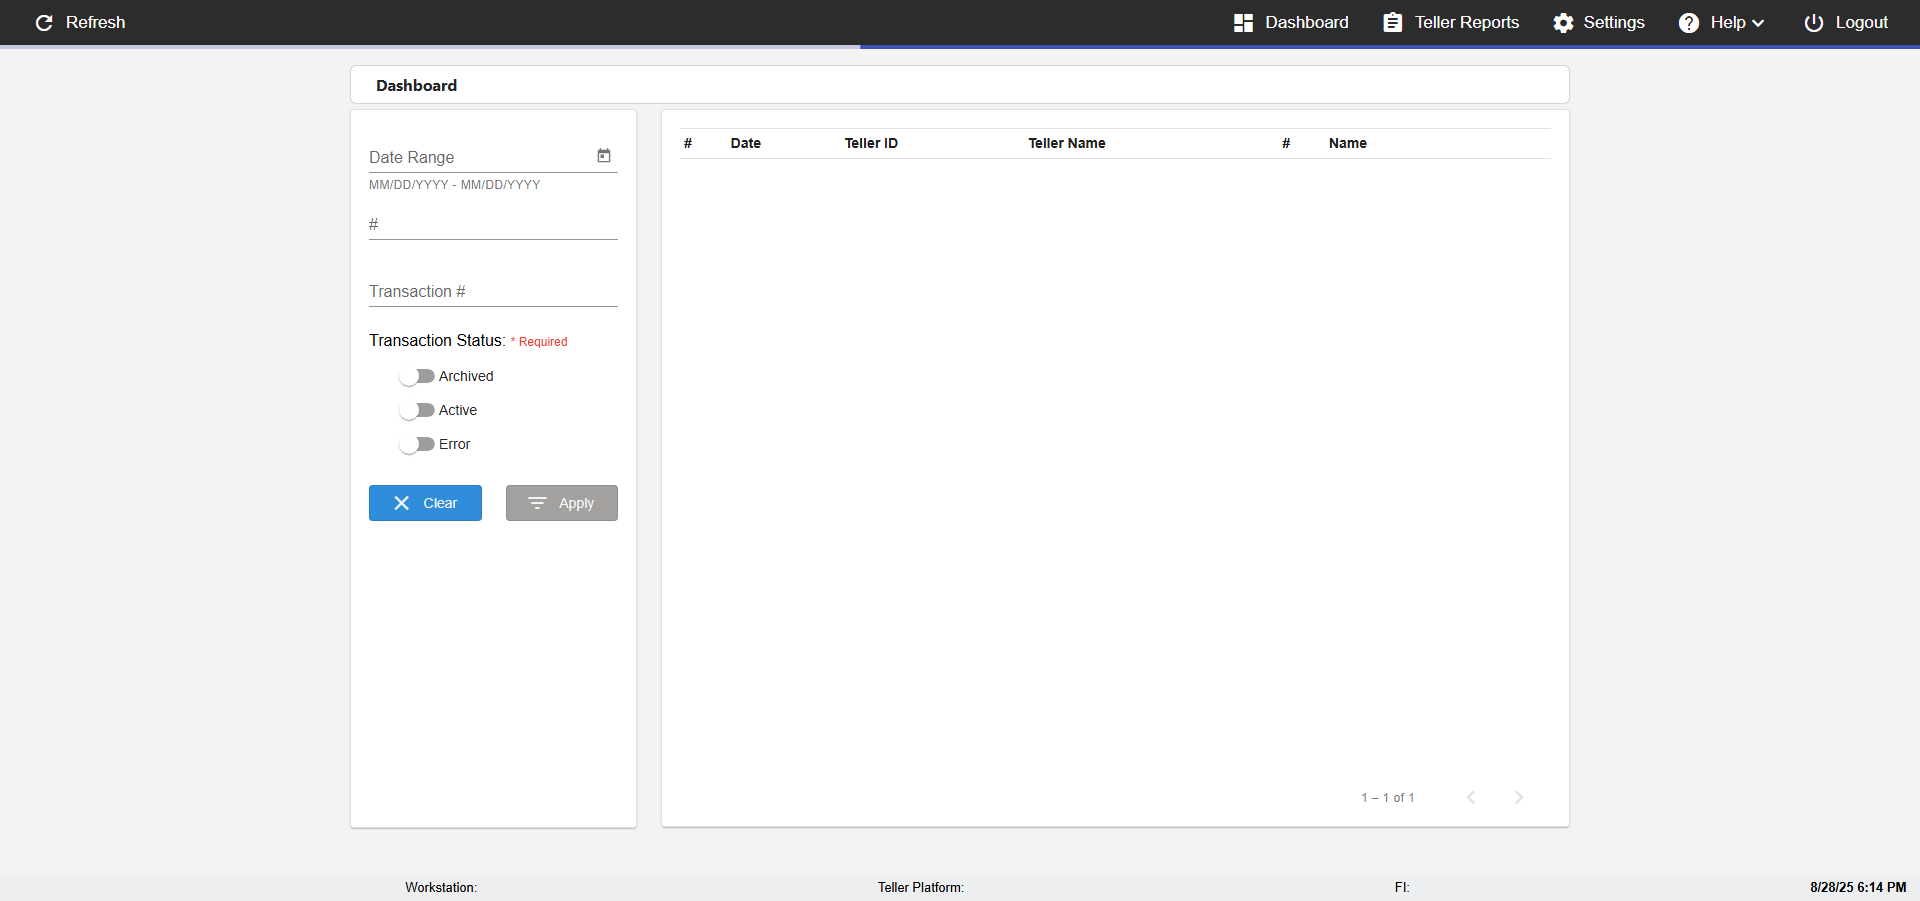The image size is (1920, 901).
Task: Select the Teller ID column header
Action: pyautogui.click(x=871, y=143)
